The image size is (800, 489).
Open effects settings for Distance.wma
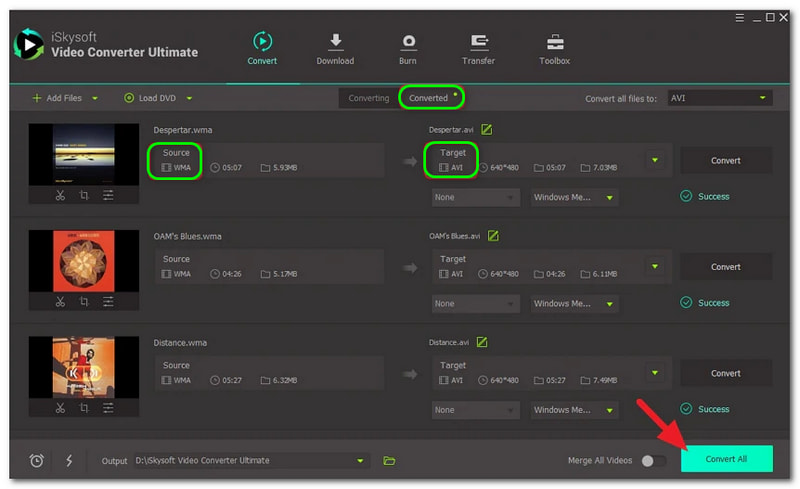(108, 408)
